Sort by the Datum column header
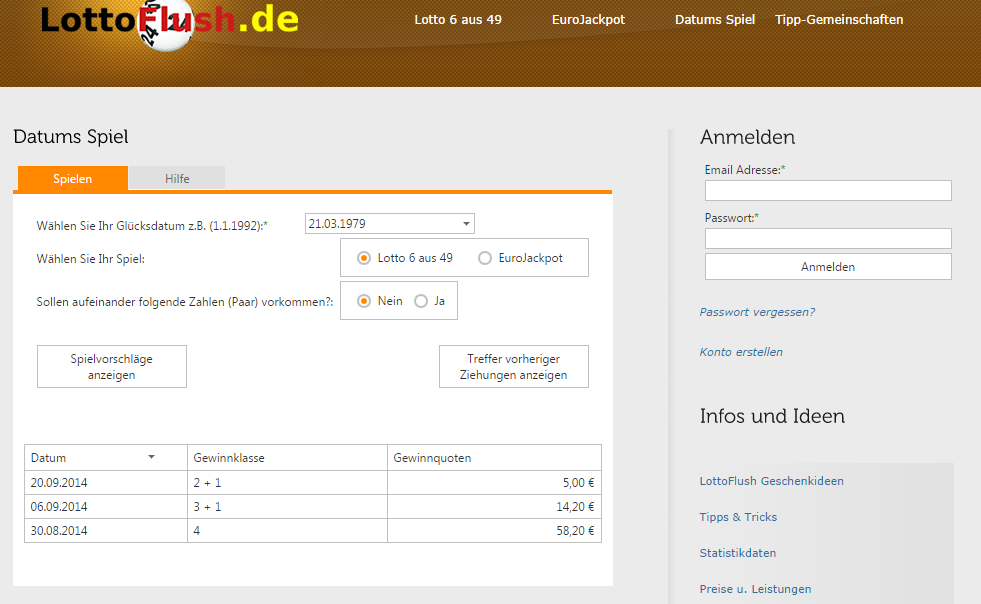 pyautogui.click(x=106, y=458)
